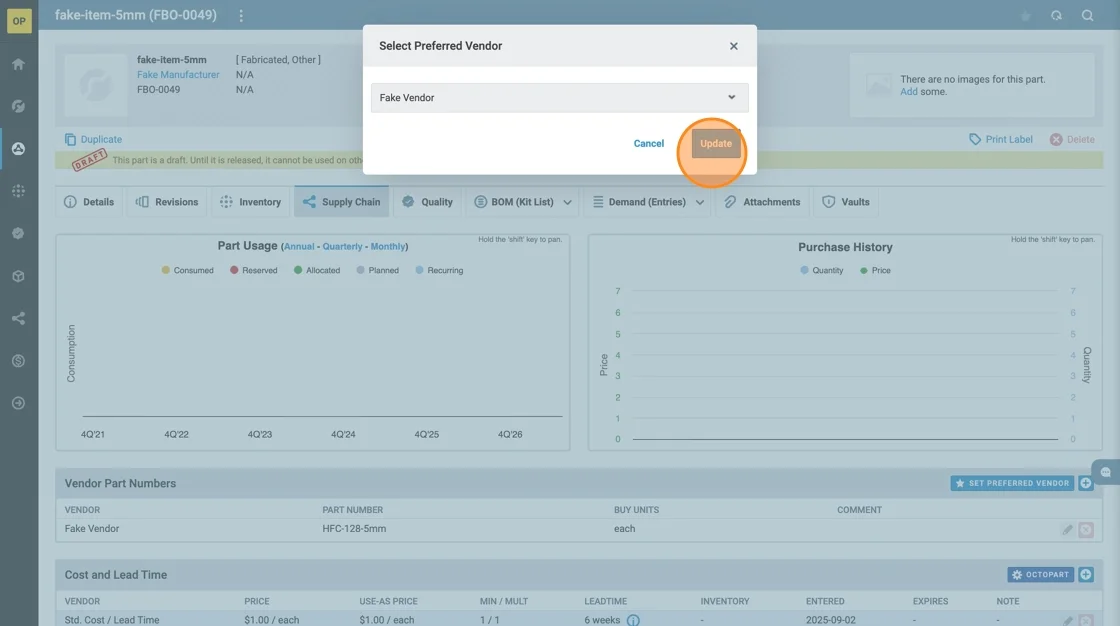This screenshot has width=1120, height=626.
Task: Click the star favorite icon in header
Action: point(1025,16)
